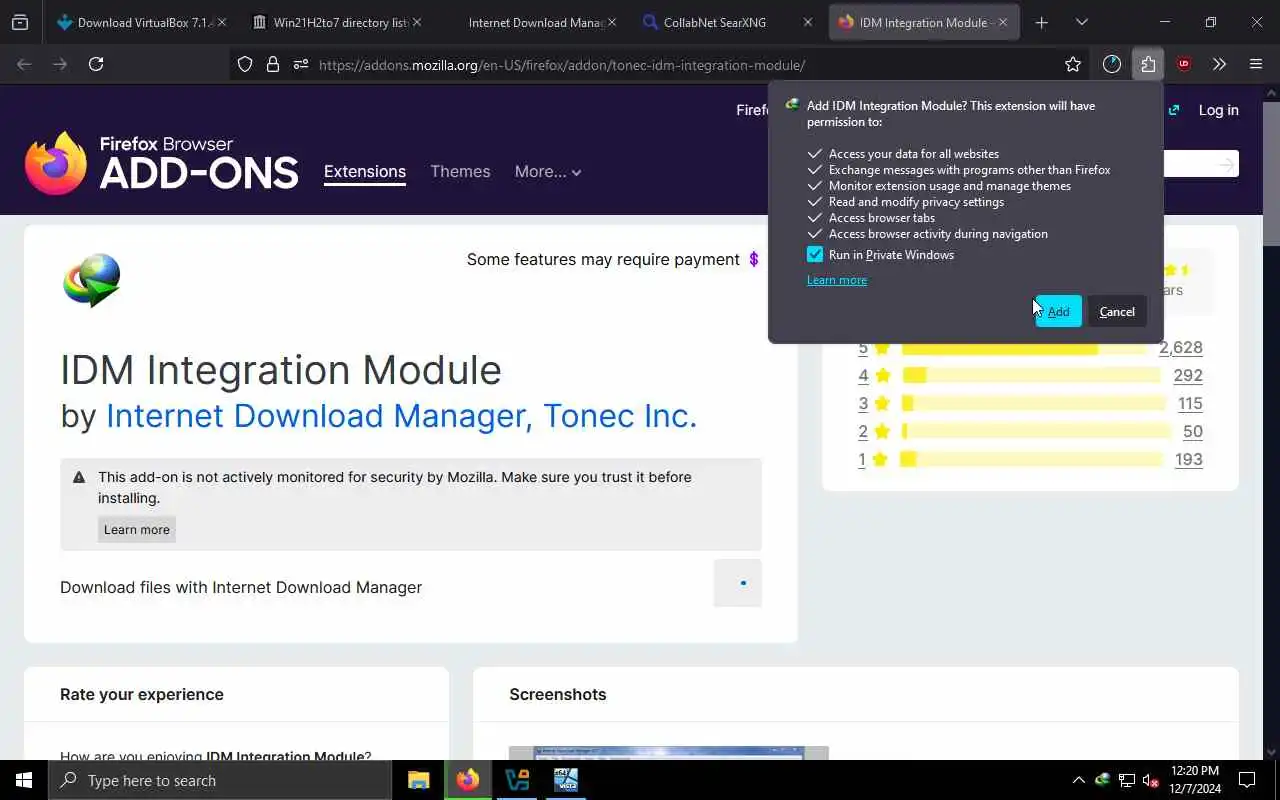The width and height of the screenshot is (1280, 800).
Task: Open uBlock Origin extension icon
Action: pos(1184,64)
